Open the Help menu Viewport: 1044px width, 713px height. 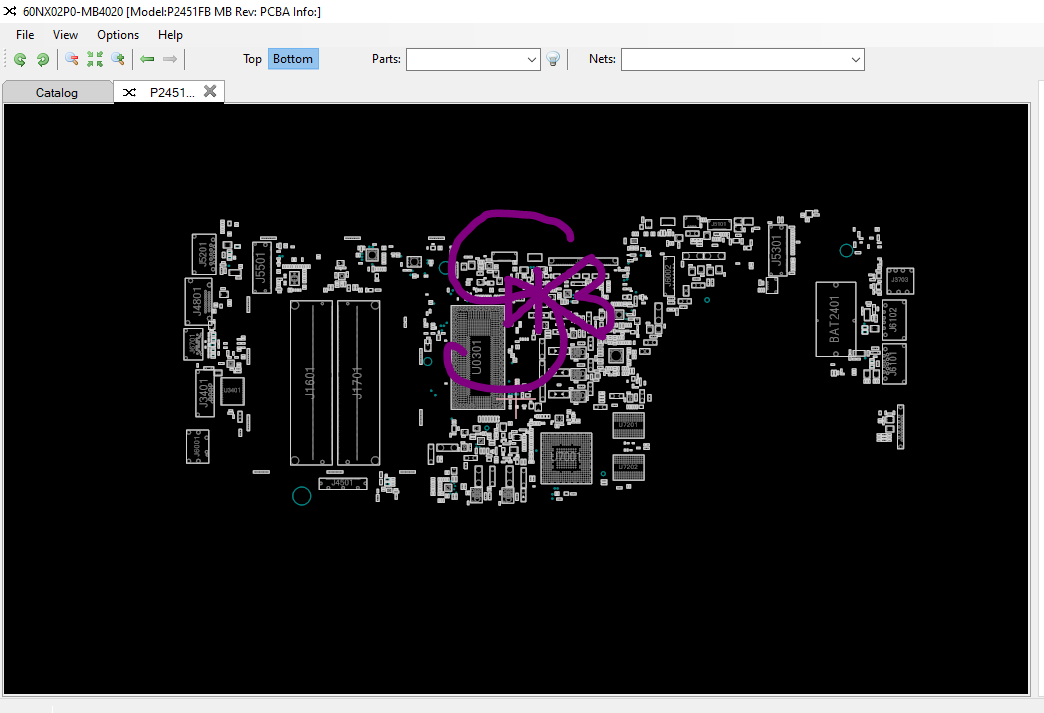pyautogui.click(x=170, y=35)
